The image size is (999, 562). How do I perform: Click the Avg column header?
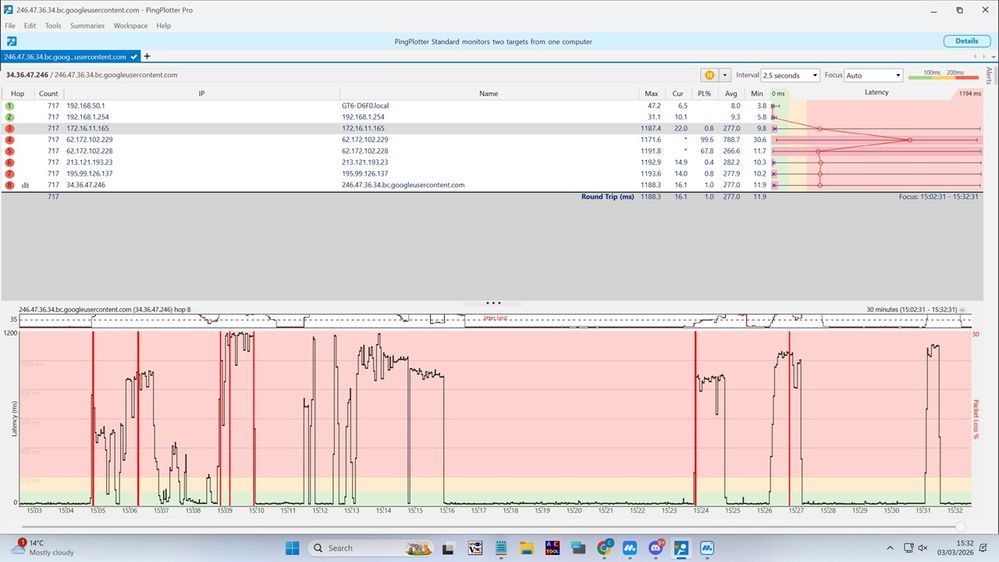tap(731, 94)
